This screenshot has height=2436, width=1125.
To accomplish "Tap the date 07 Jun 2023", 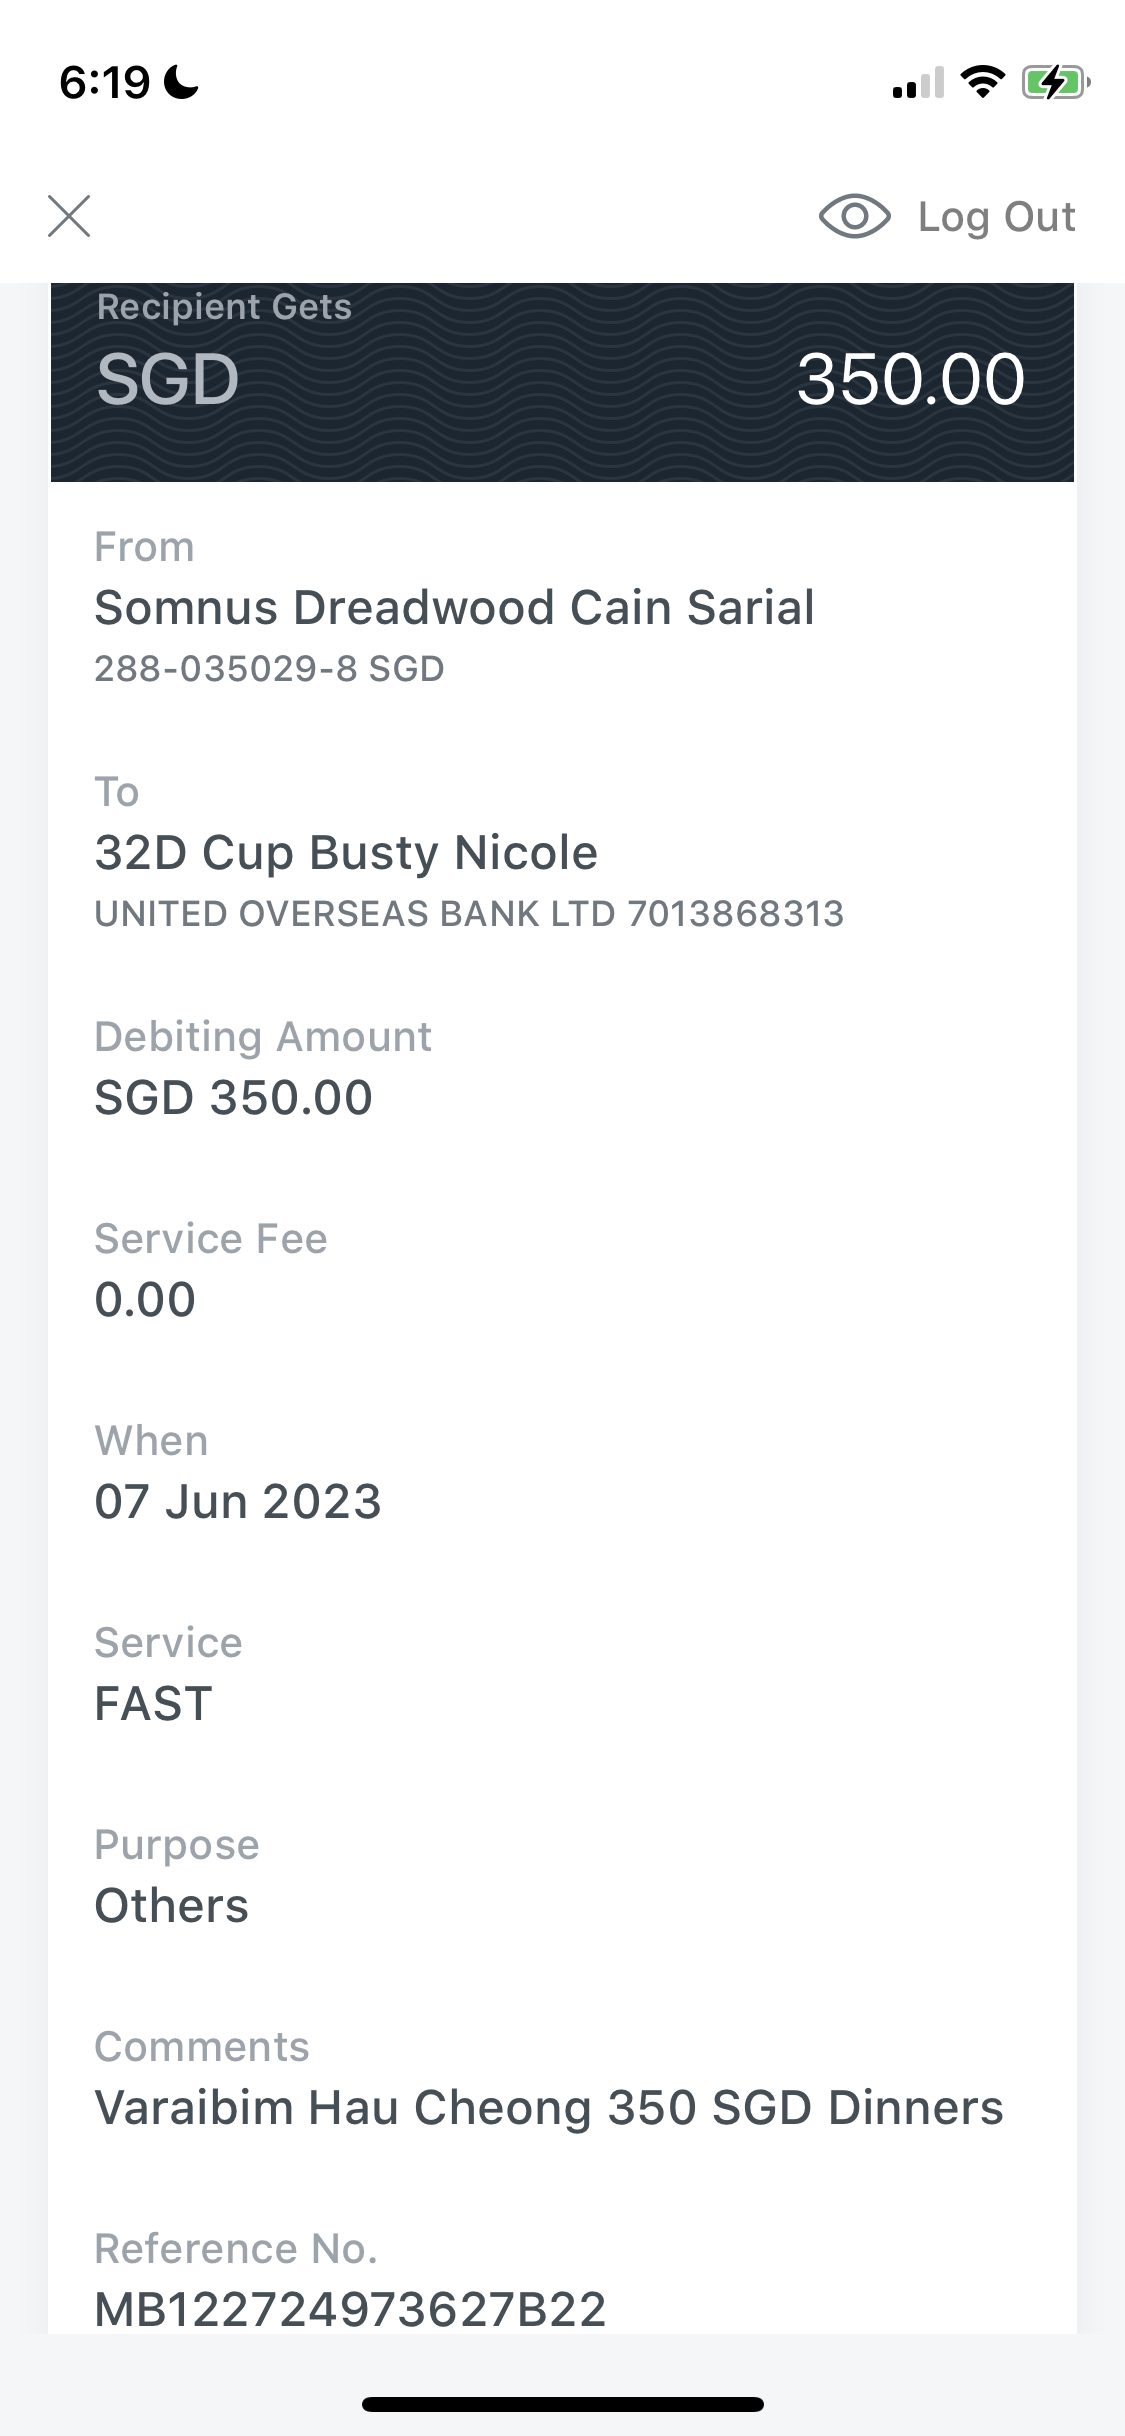I will tap(238, 1502).
